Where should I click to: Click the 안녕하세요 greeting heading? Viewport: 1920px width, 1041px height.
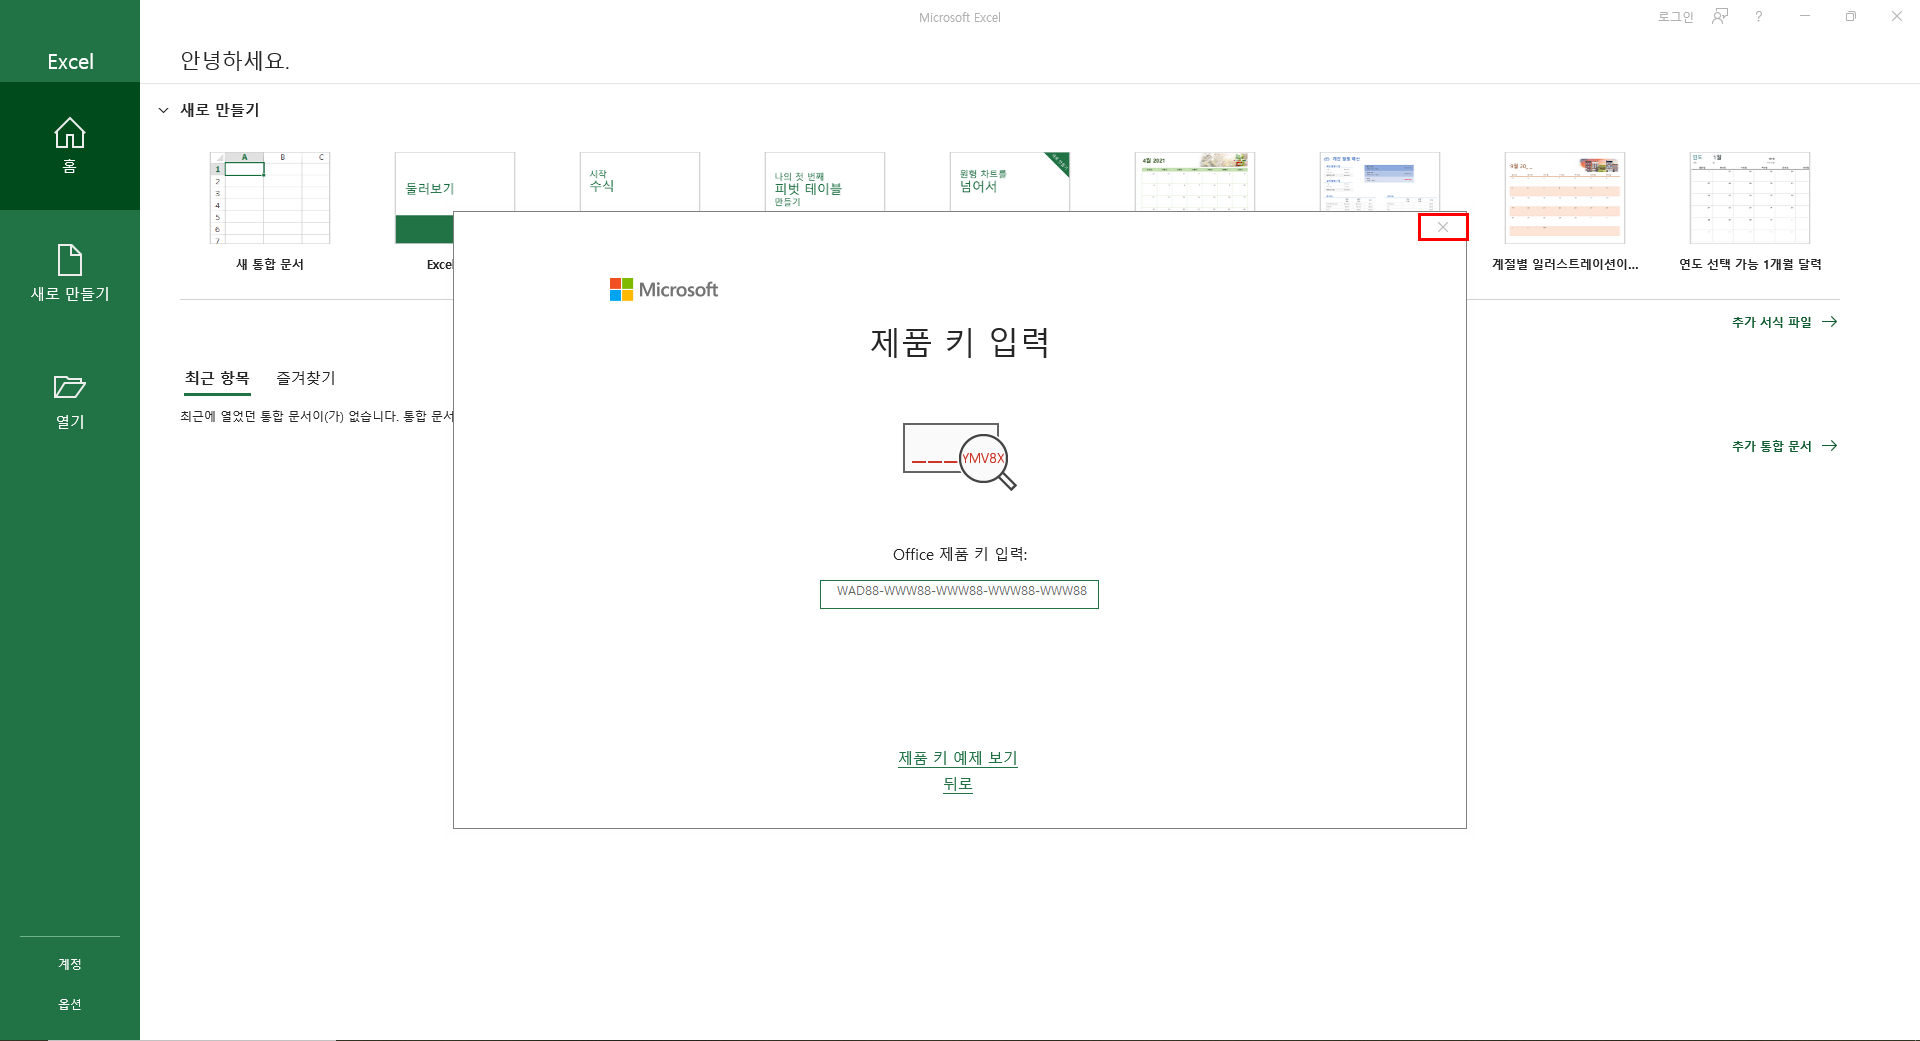[235, 61]
